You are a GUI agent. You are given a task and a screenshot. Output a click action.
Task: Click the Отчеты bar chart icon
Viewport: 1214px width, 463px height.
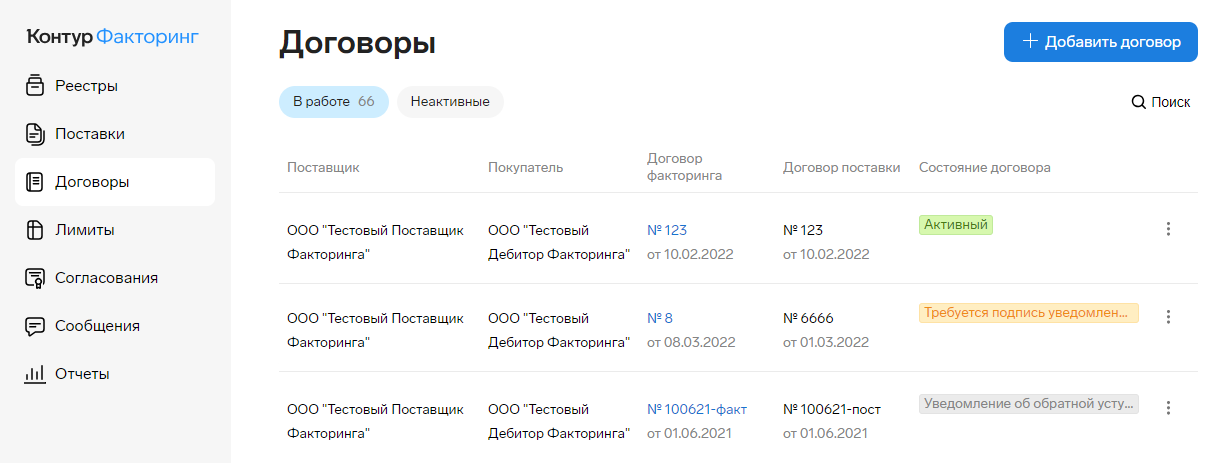[35, 374]
